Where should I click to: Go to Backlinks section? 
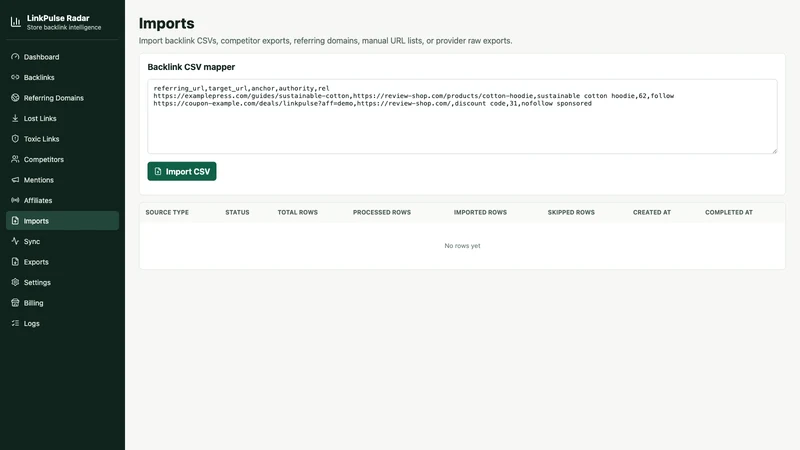coord(62,77)
